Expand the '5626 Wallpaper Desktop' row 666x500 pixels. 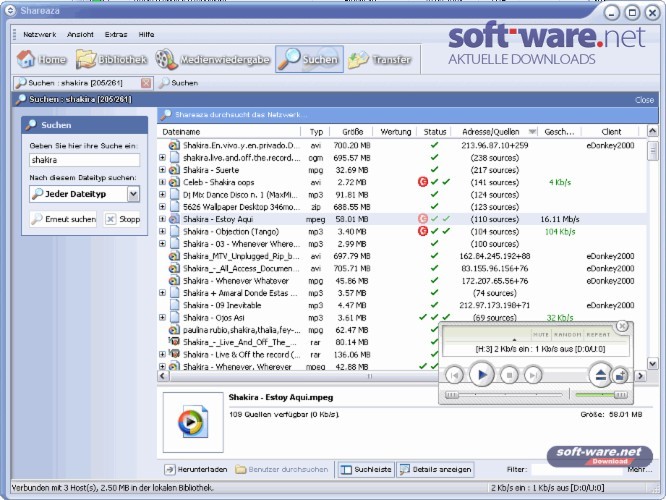[162, 207]
